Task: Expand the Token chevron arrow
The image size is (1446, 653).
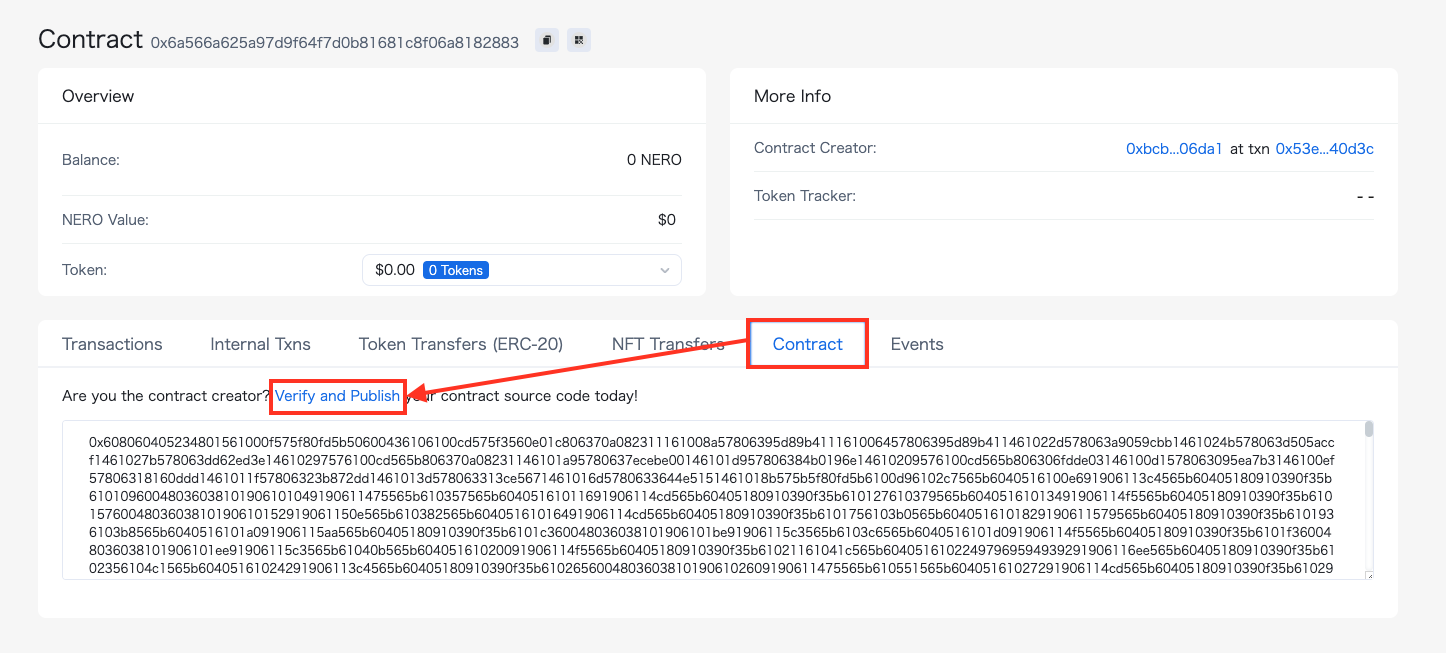Action: (665, 270)
